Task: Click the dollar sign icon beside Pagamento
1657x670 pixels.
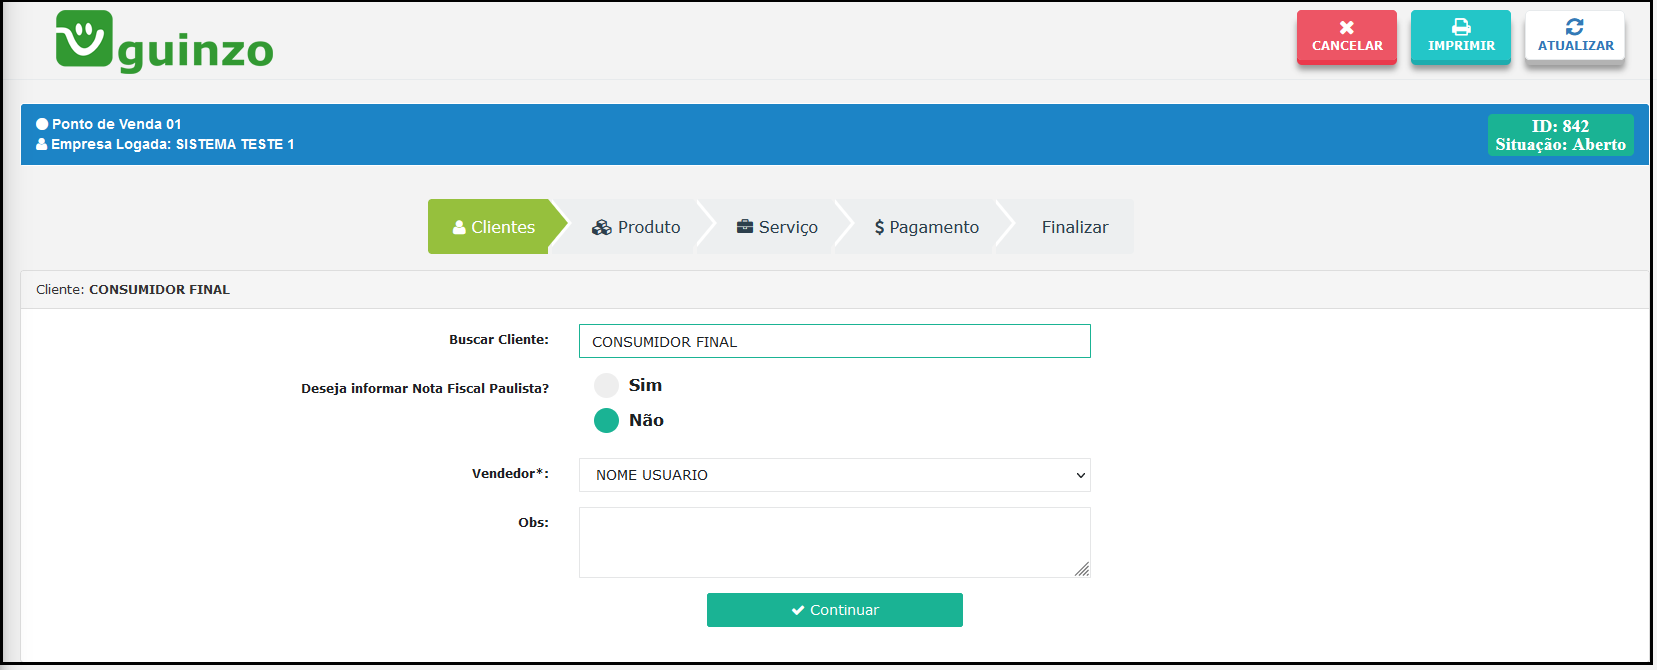Action: click(879, 228)
